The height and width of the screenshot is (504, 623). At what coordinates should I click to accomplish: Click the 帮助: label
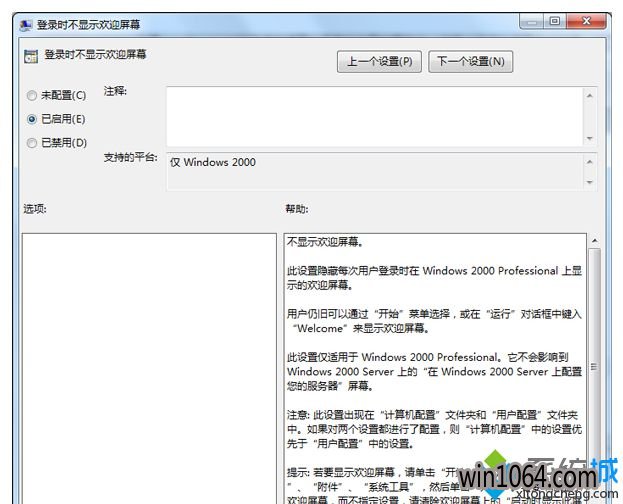click(x=297, y=209)
